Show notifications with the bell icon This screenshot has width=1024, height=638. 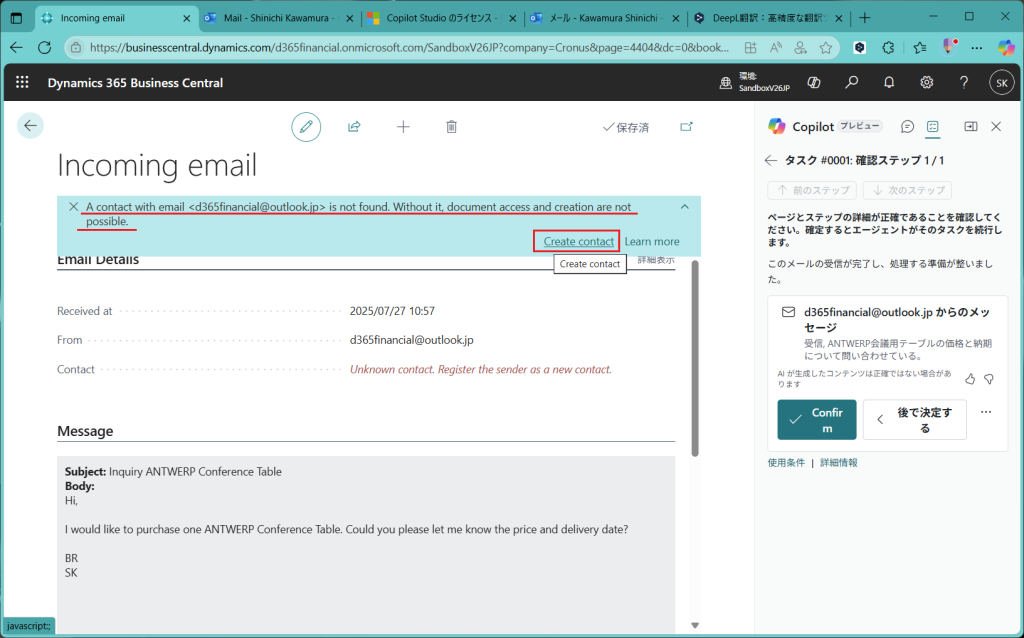889,82
